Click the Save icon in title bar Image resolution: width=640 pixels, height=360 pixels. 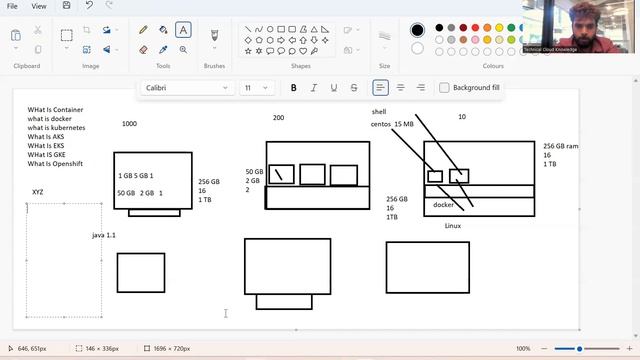tap(67, 5)
